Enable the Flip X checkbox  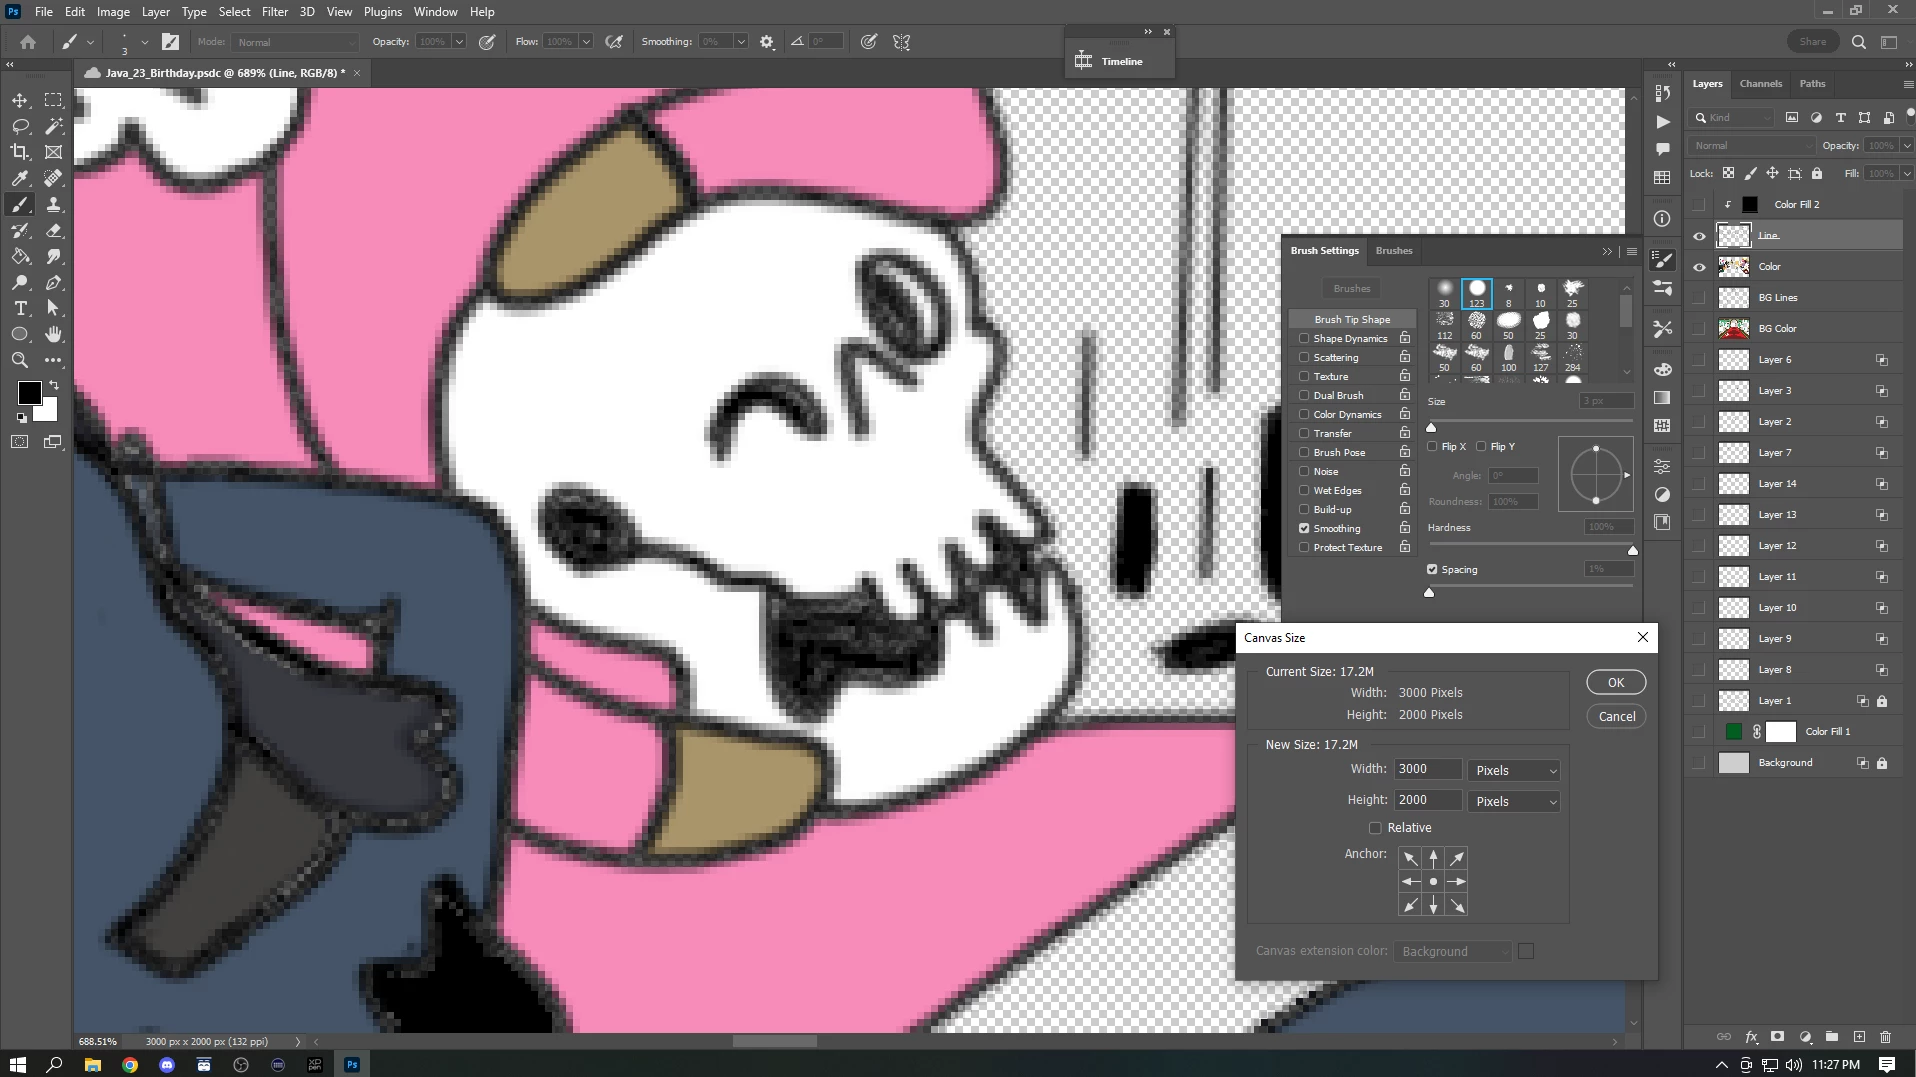click(1432, 446)
